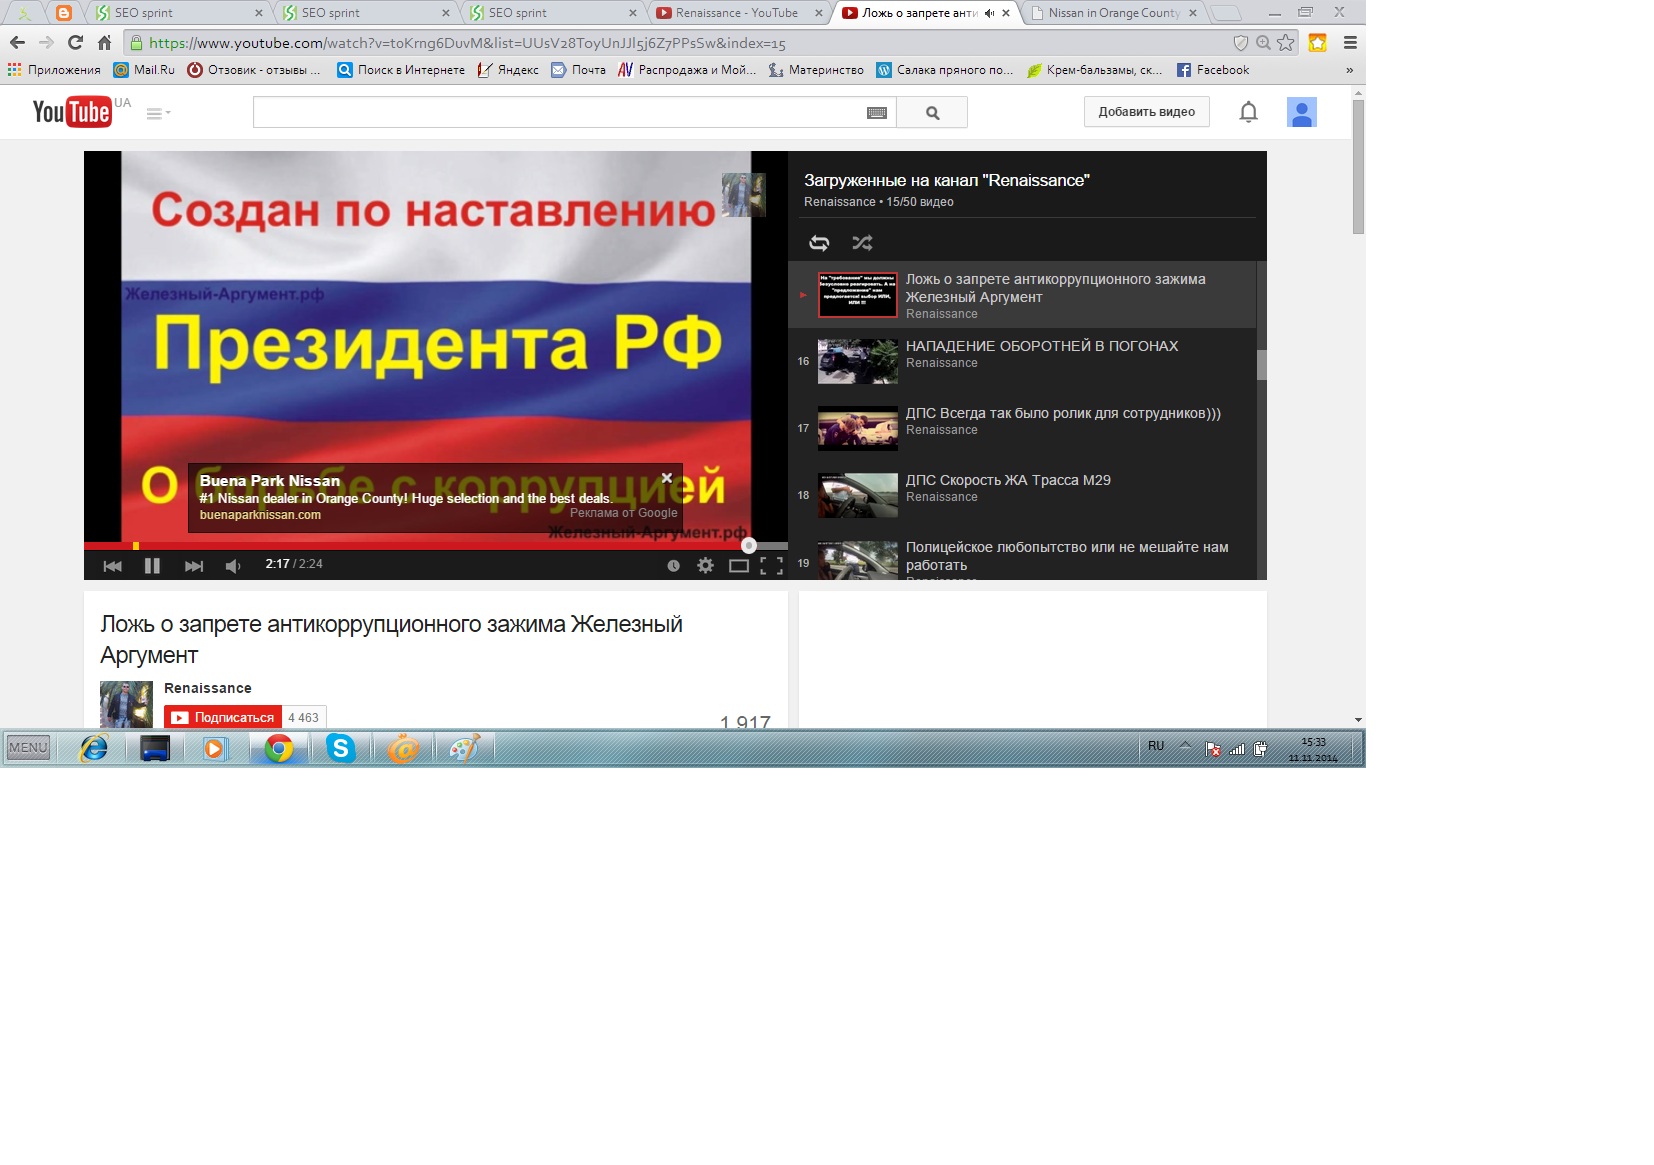Reload the page with the refresh icon
Viewport: 1654px width, 1165px height.
[75, 43]
